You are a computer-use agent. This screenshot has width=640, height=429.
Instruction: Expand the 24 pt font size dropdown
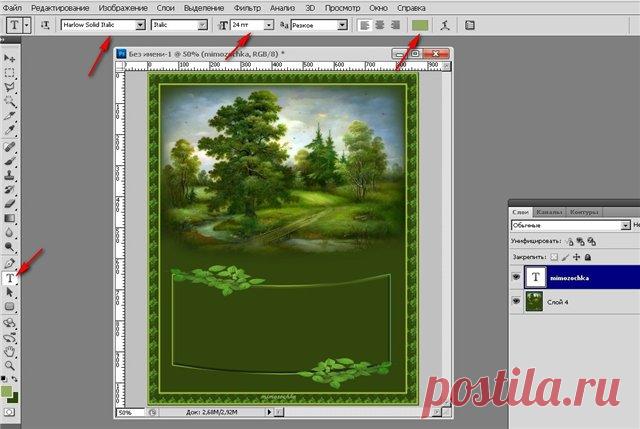coord(268,25)
